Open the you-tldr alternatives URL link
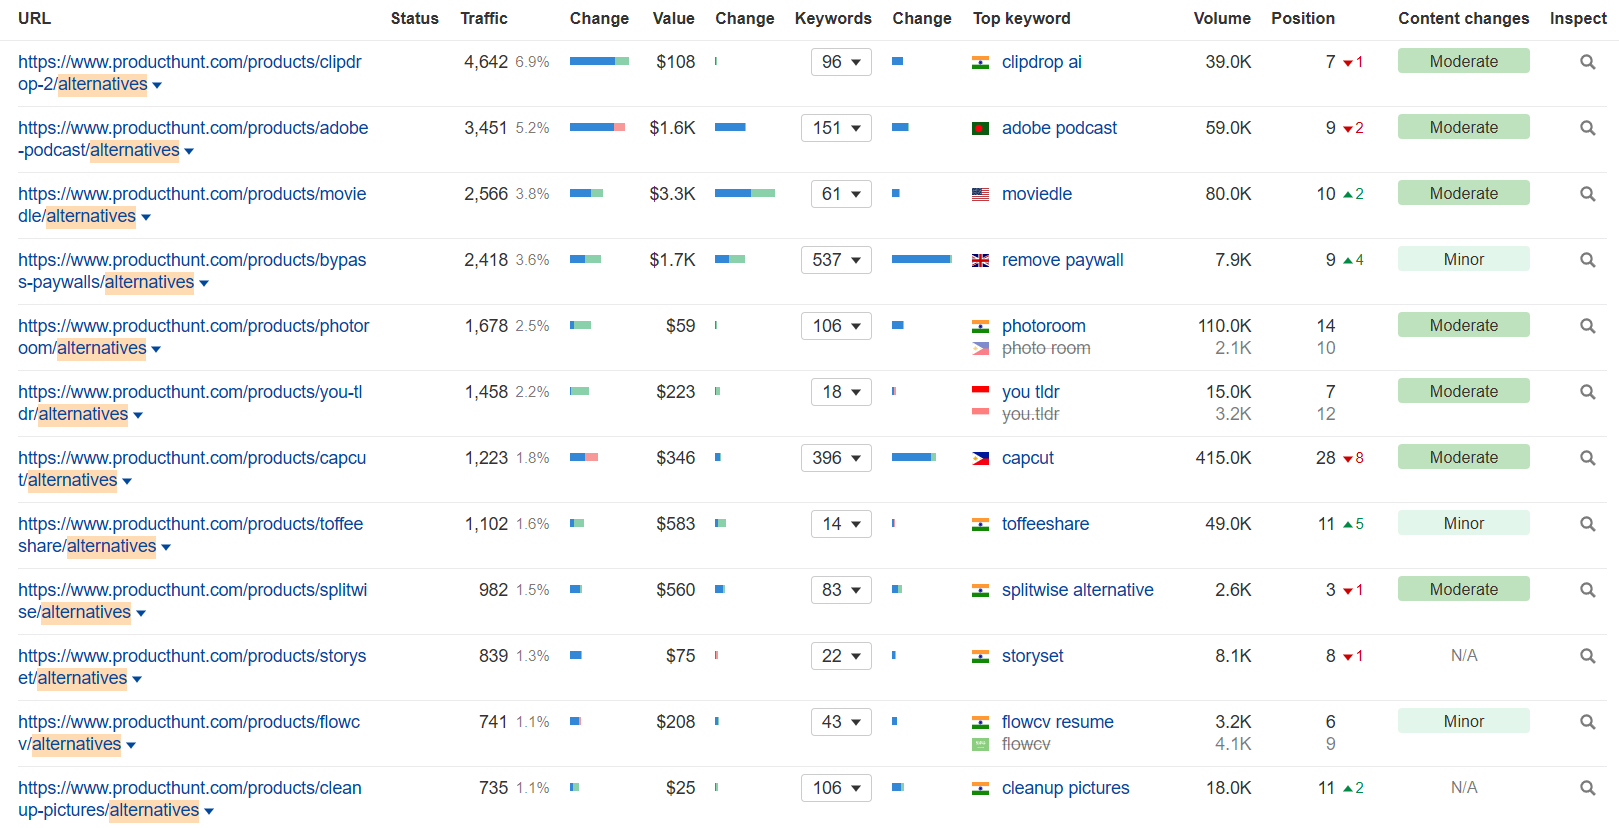 (x=190, y=403)
